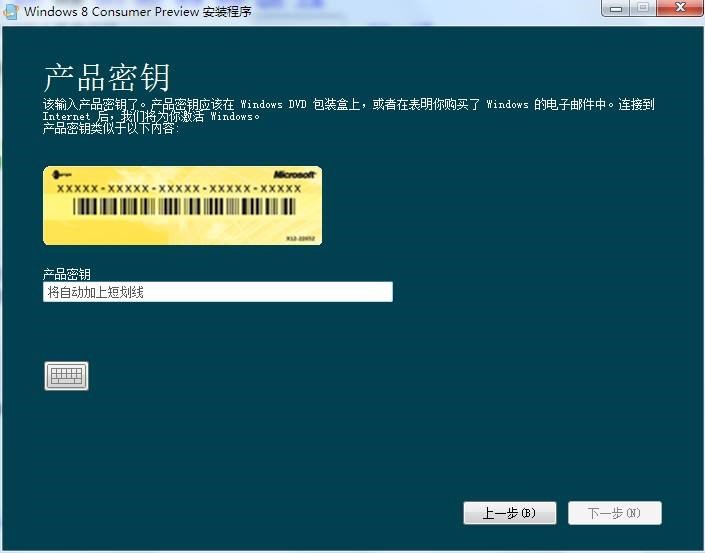
Task: Click the 产品密钥 heading text
Action: (x=107, y=78)
